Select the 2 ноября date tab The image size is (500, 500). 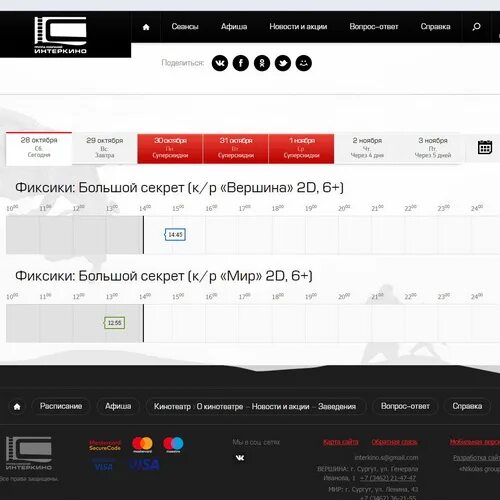pyautogui.click(x=367, y=148)
